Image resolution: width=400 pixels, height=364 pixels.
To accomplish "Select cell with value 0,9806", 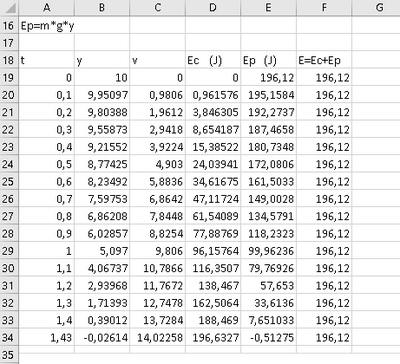I will 158,95.
